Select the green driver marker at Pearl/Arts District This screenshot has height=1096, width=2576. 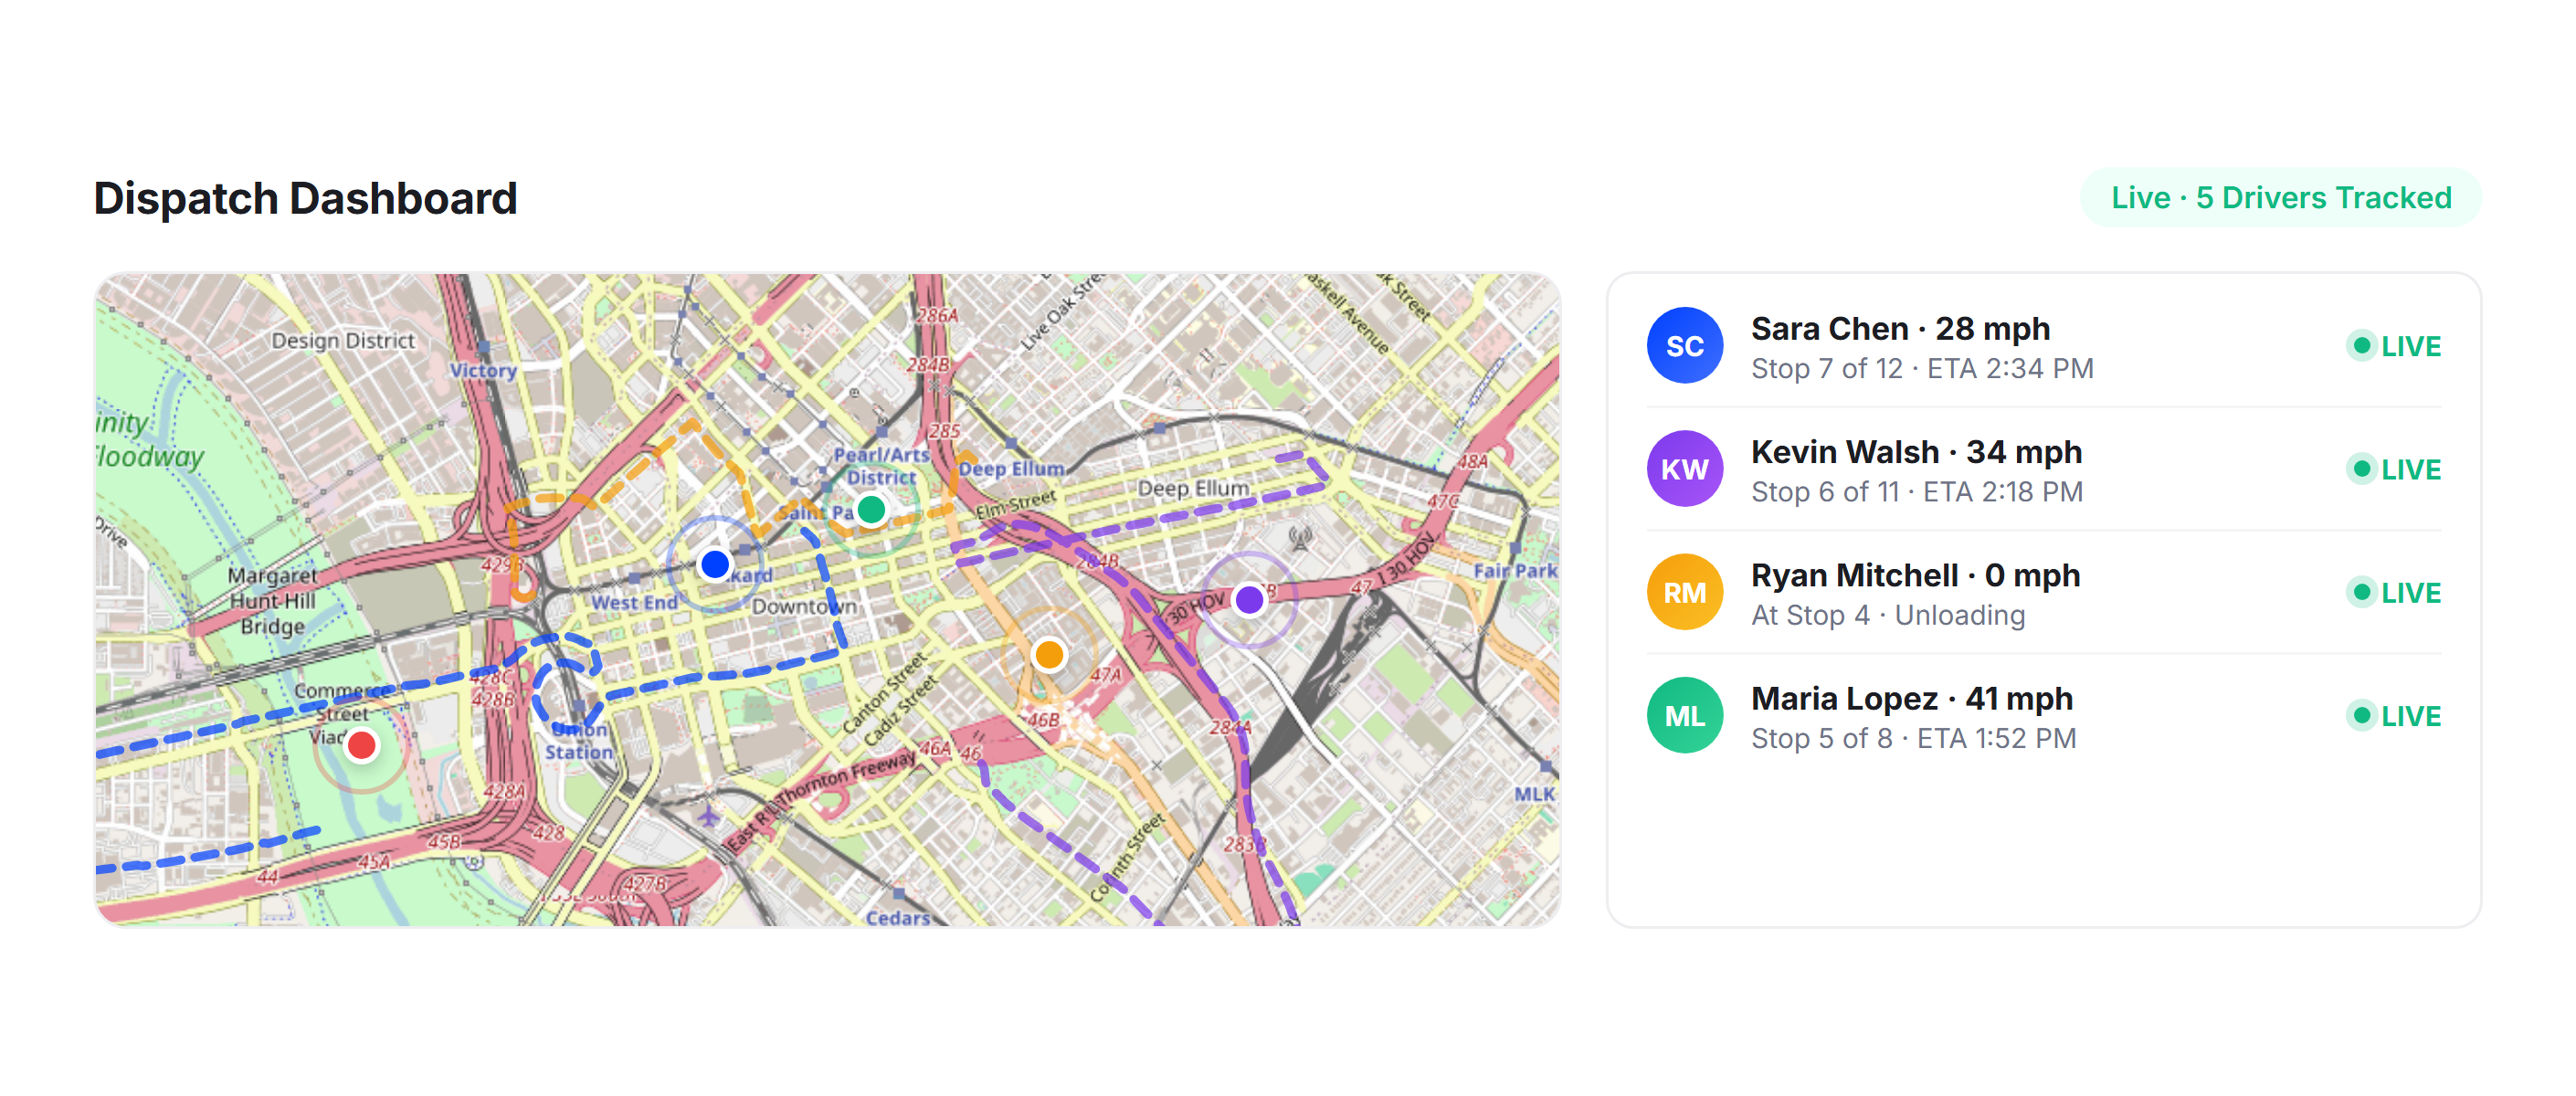(x=872, y=510)
